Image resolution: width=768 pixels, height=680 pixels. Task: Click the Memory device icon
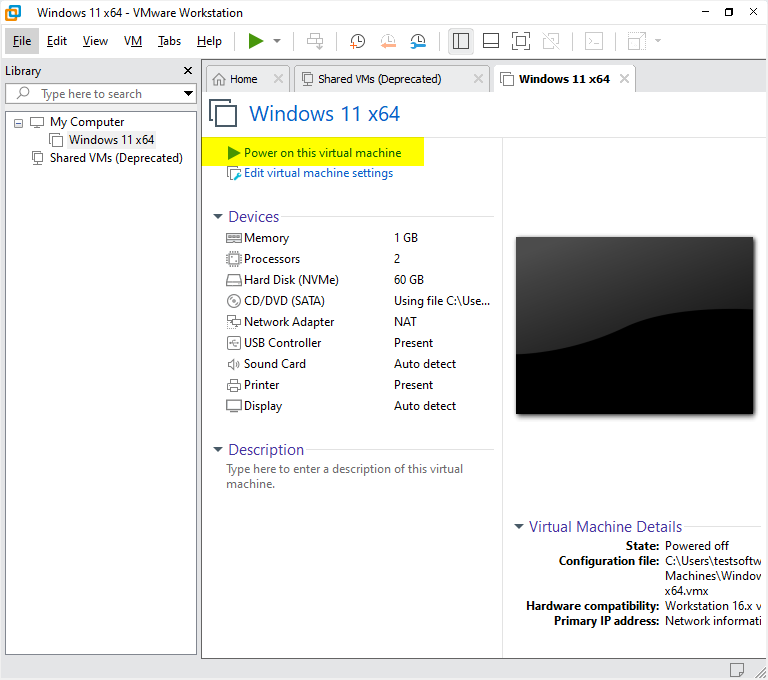pos(234,238)
